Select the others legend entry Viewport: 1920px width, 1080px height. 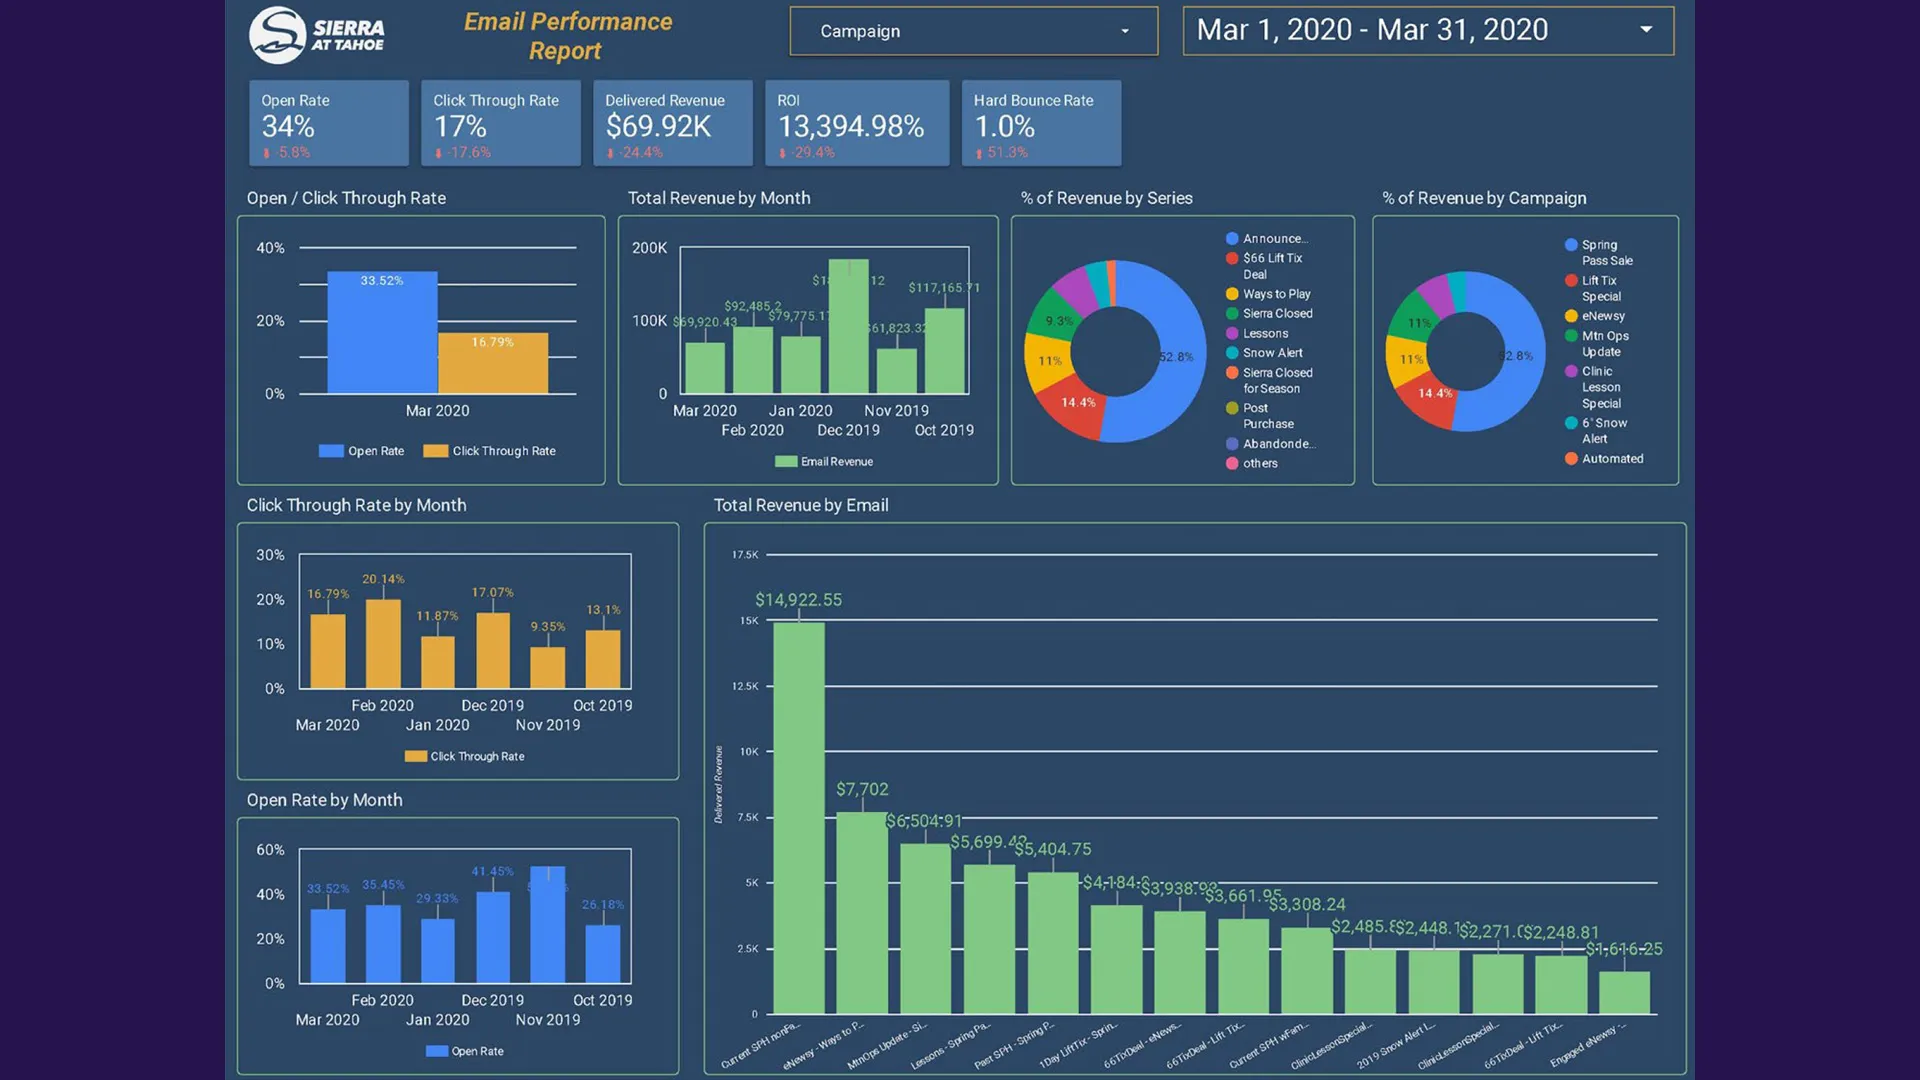pyautogui.click(x=1252, y=464)
